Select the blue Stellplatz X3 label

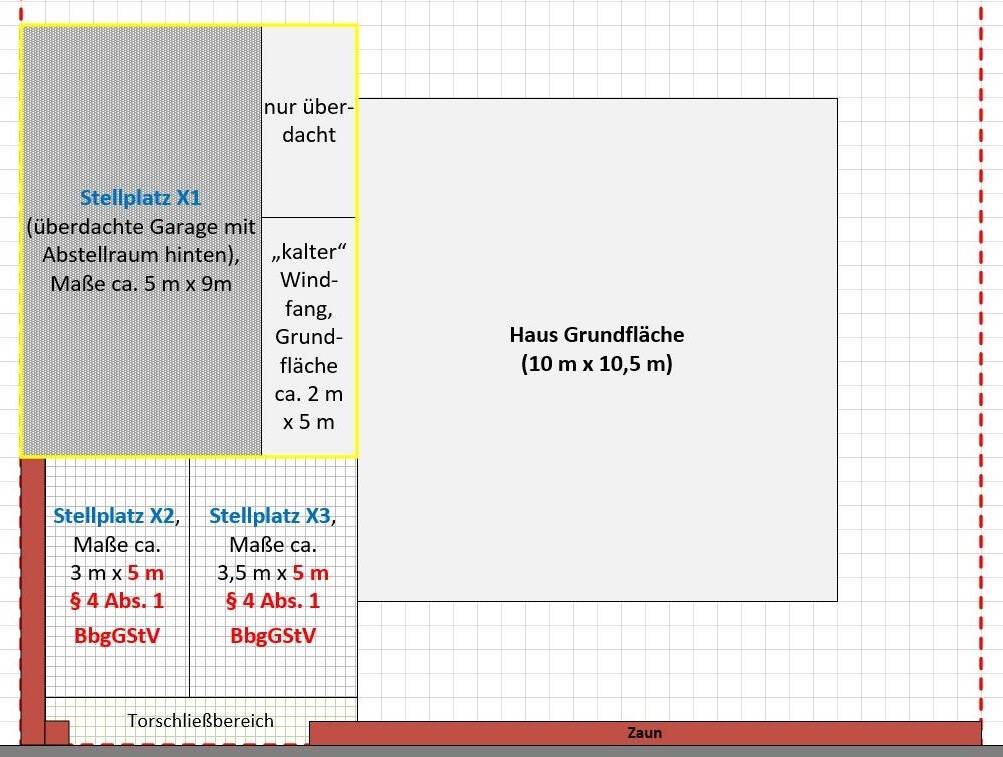tap(270, 516)
